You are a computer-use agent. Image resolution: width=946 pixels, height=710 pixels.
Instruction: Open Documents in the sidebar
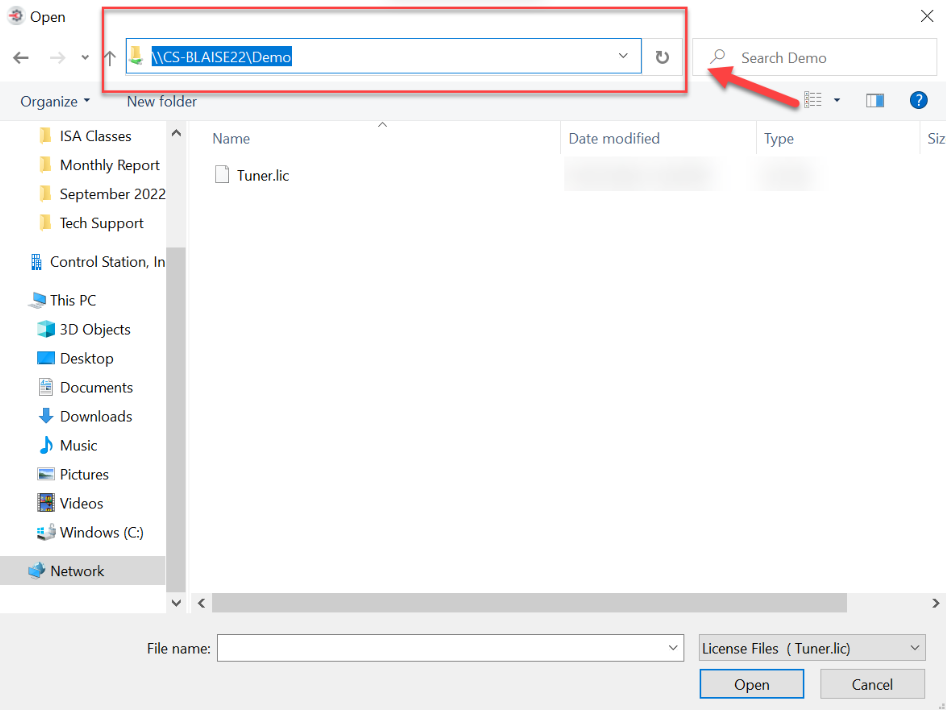click(x=96, y=387)
